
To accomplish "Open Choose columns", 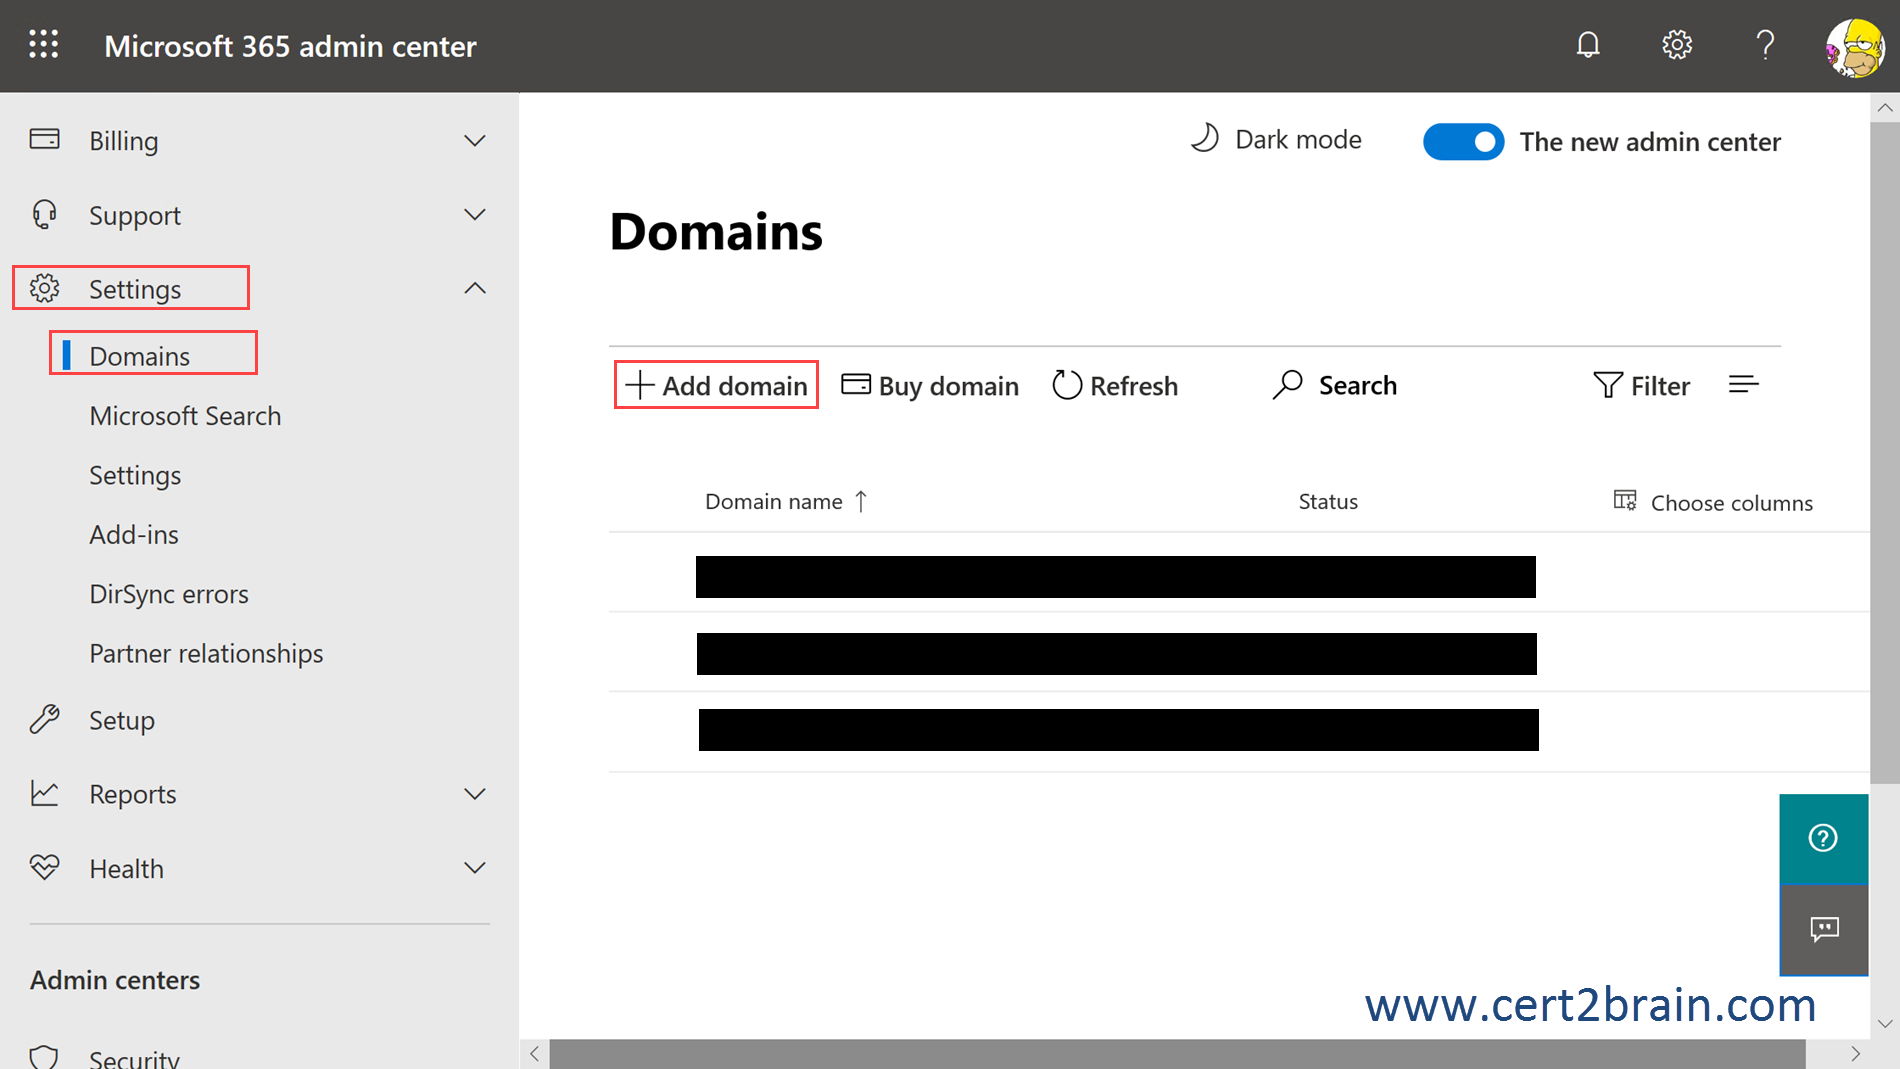I will coord(1713,502).
